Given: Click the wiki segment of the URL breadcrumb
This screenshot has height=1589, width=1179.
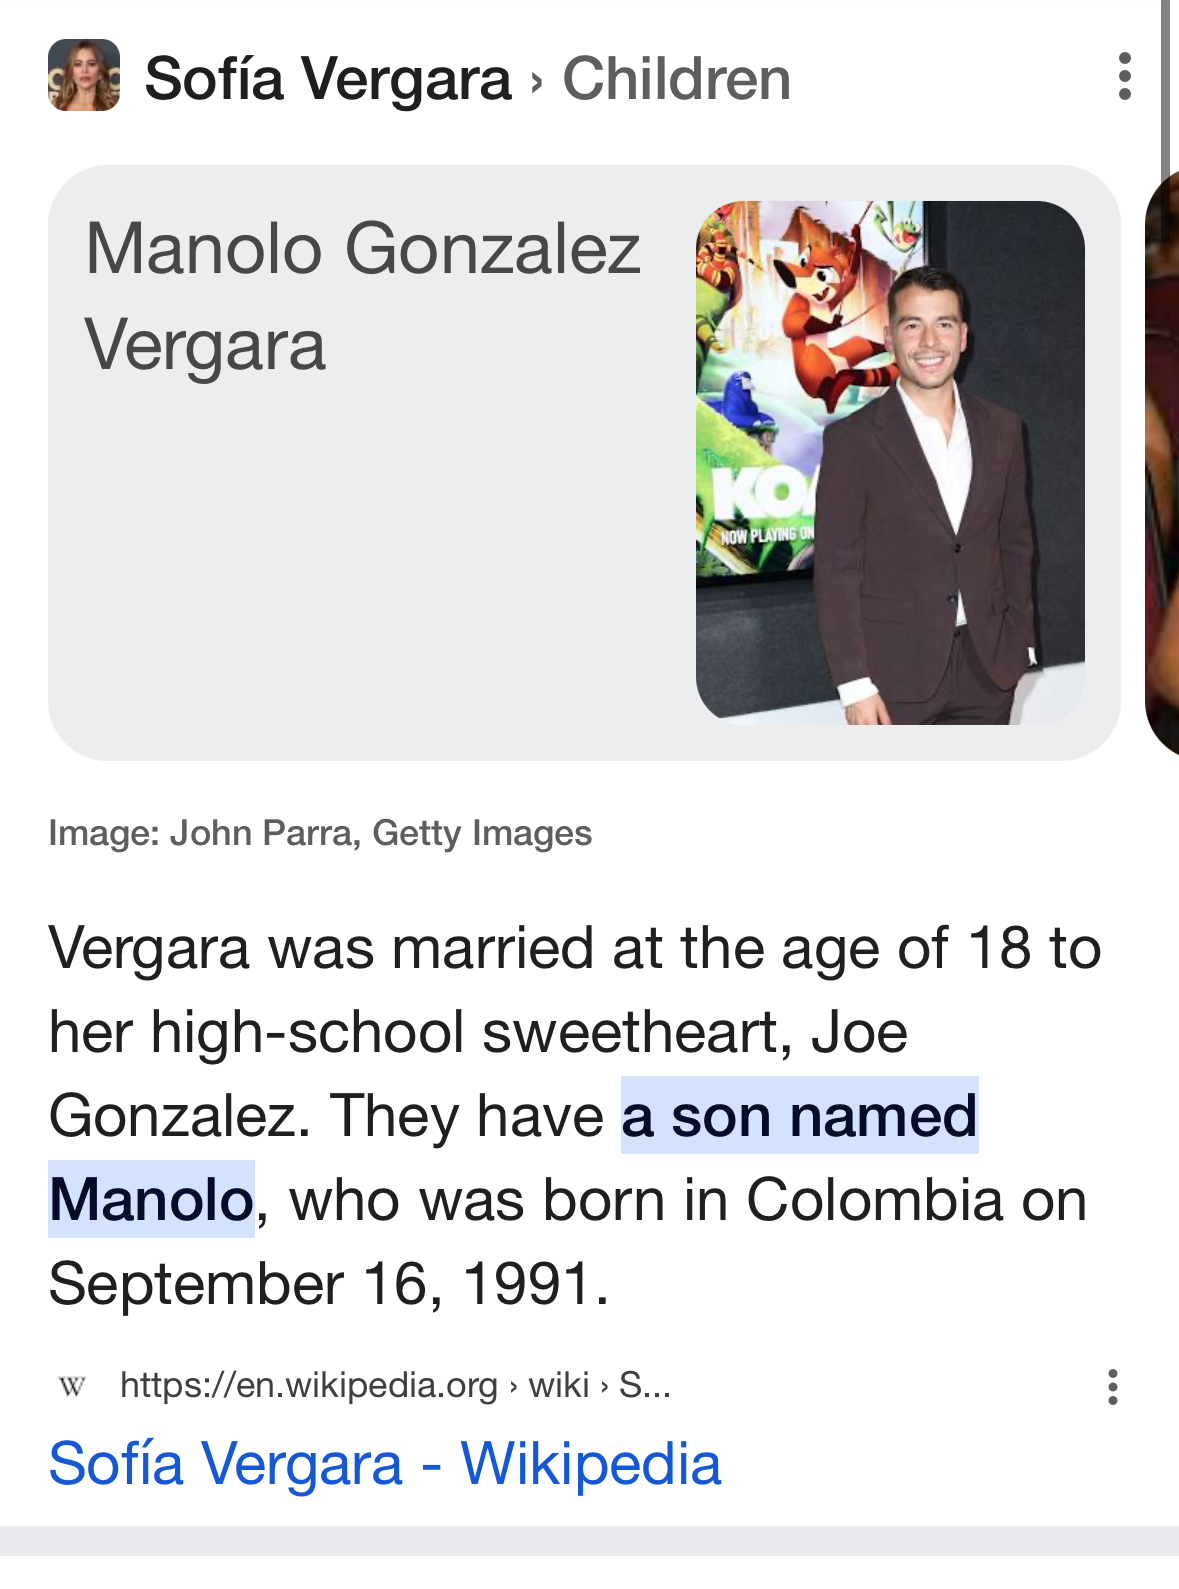Looking at the screenshot, I should coord(559,1386).
